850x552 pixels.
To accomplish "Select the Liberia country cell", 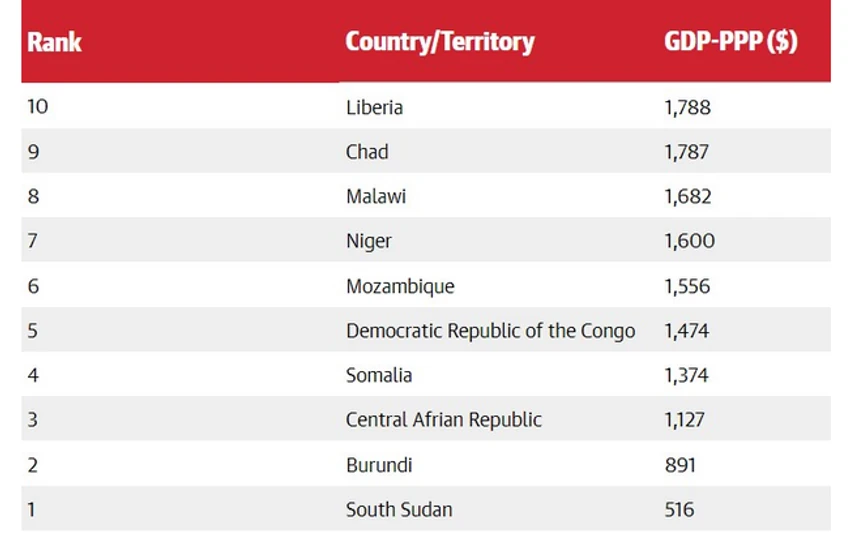I will [x=374, y=107].
